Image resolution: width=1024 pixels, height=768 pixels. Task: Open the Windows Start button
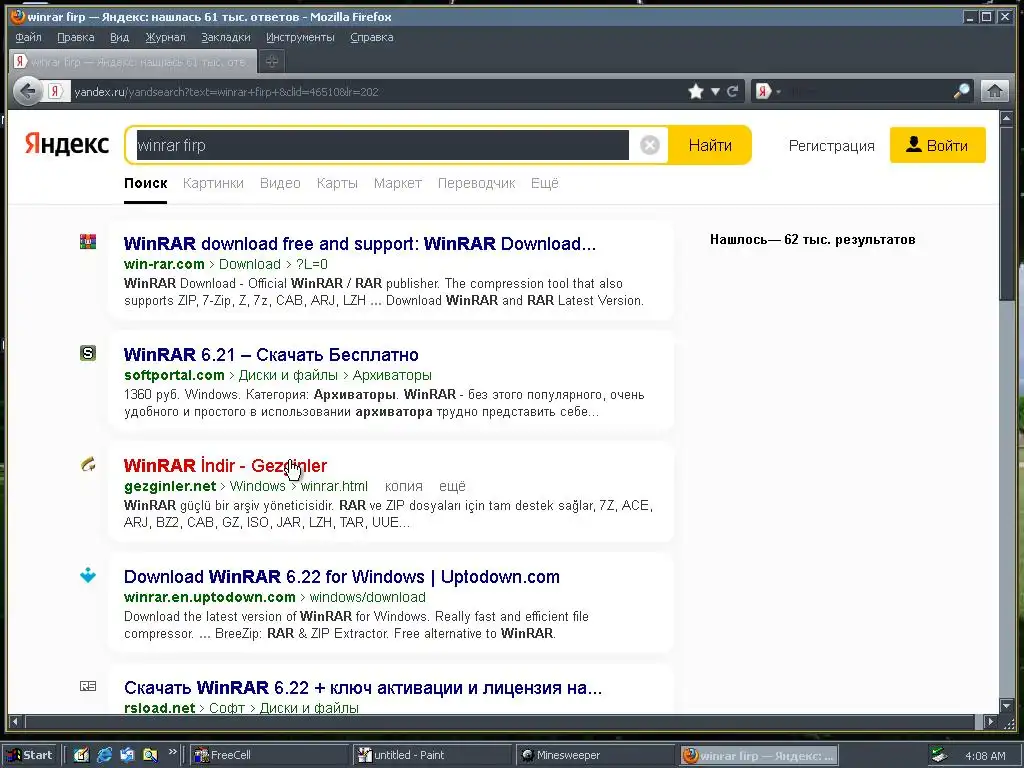pyautogui.click(x=29, y=755)
